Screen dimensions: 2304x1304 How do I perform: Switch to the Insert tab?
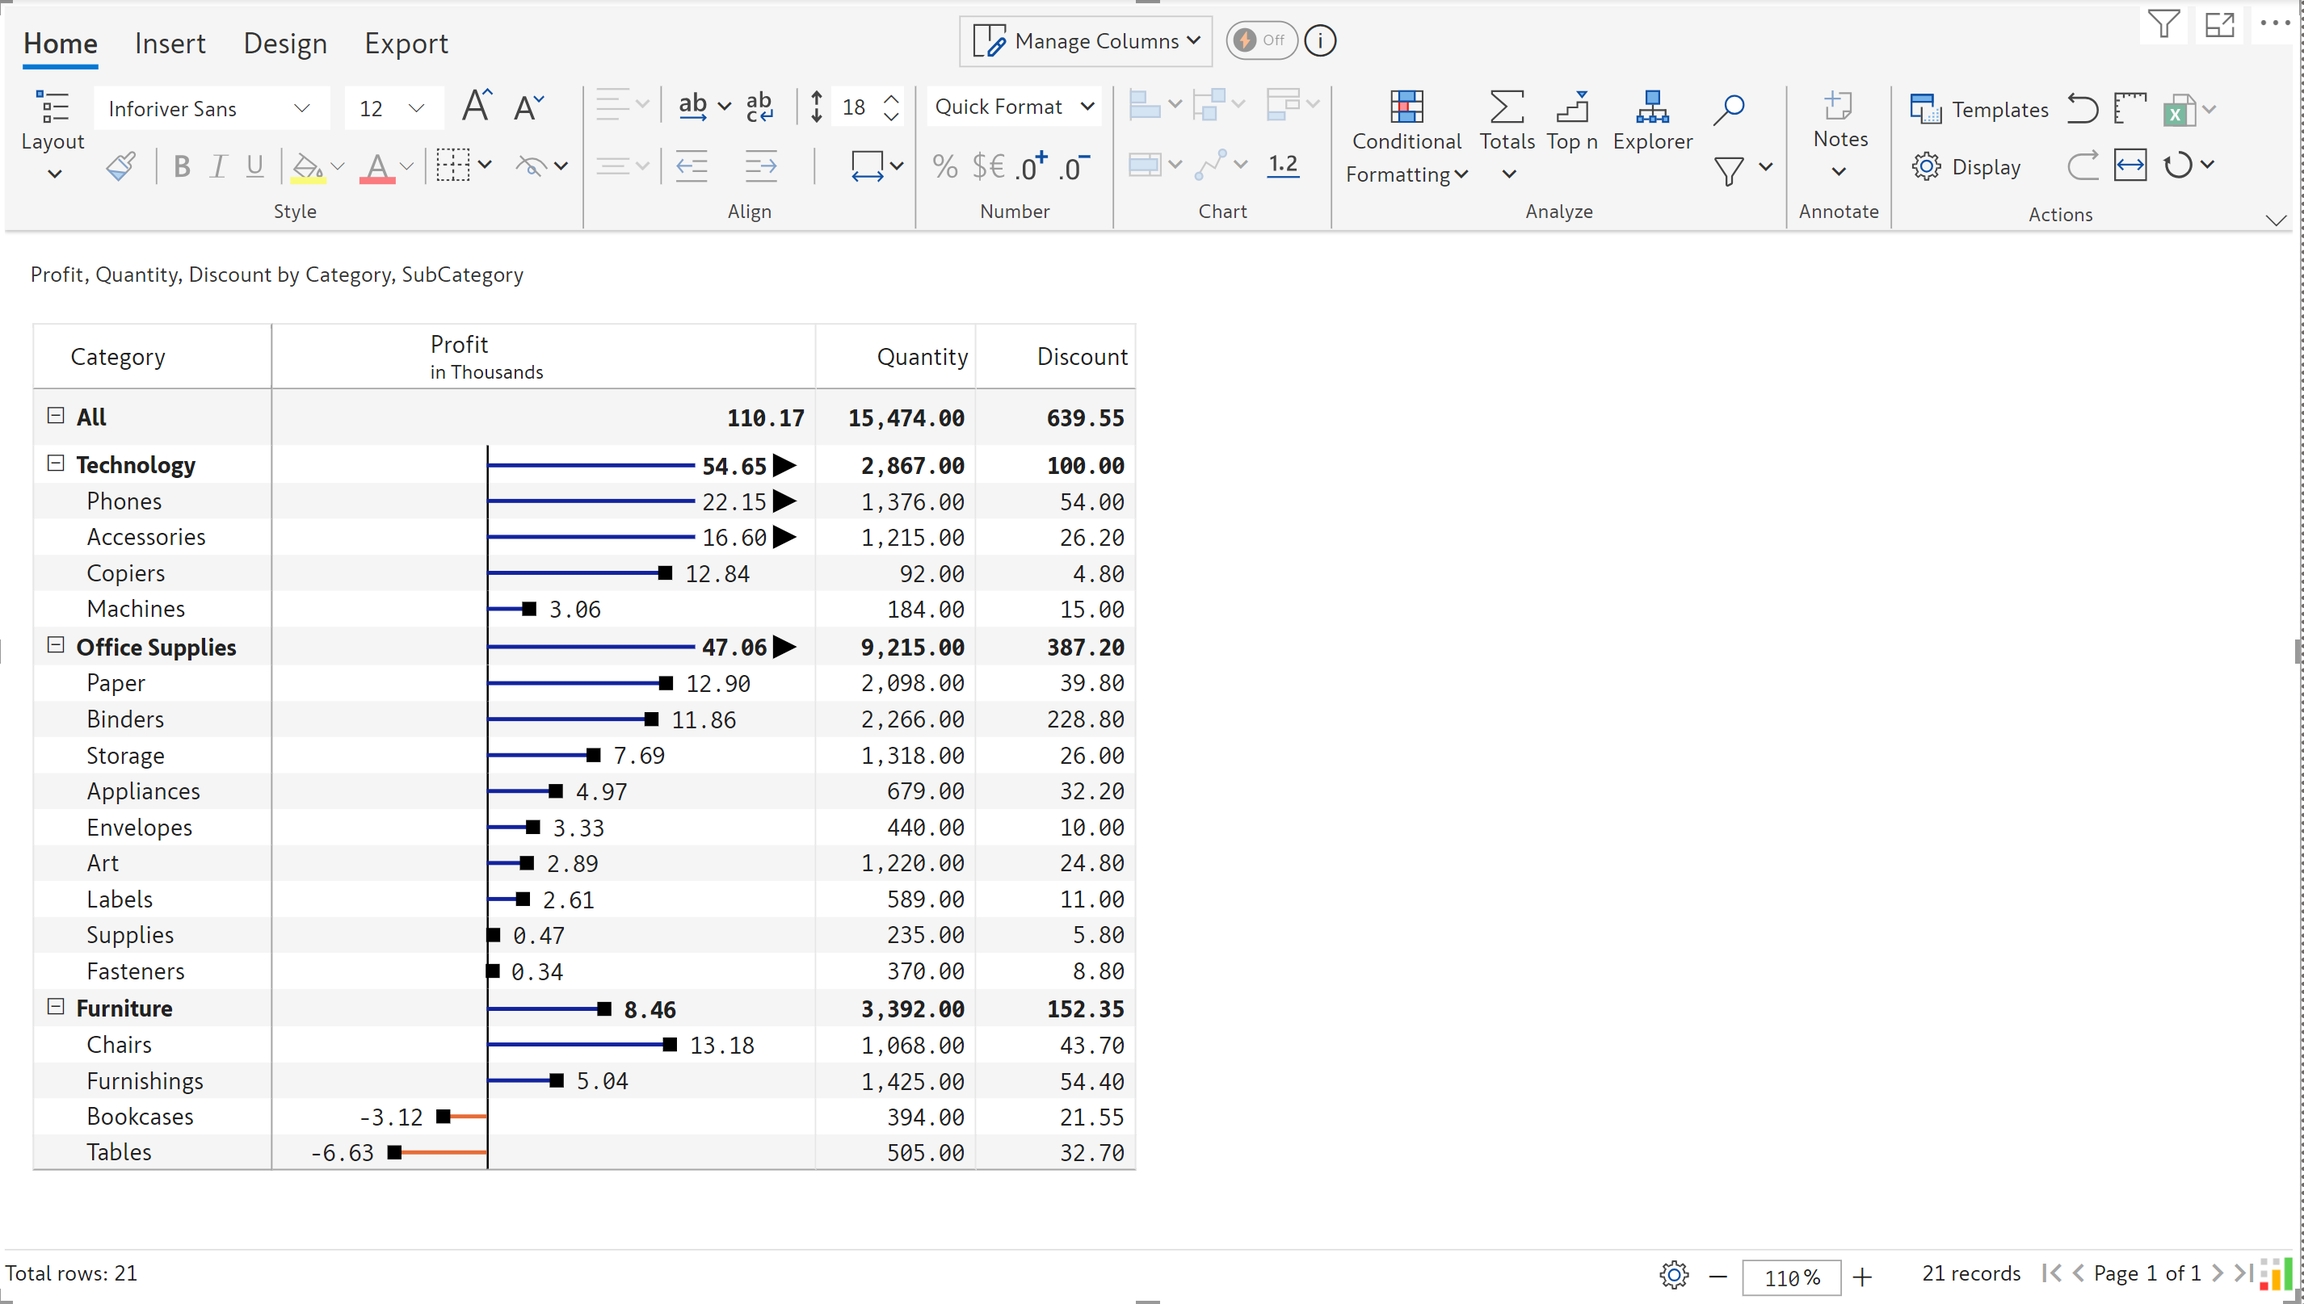(x=170, y=43)
